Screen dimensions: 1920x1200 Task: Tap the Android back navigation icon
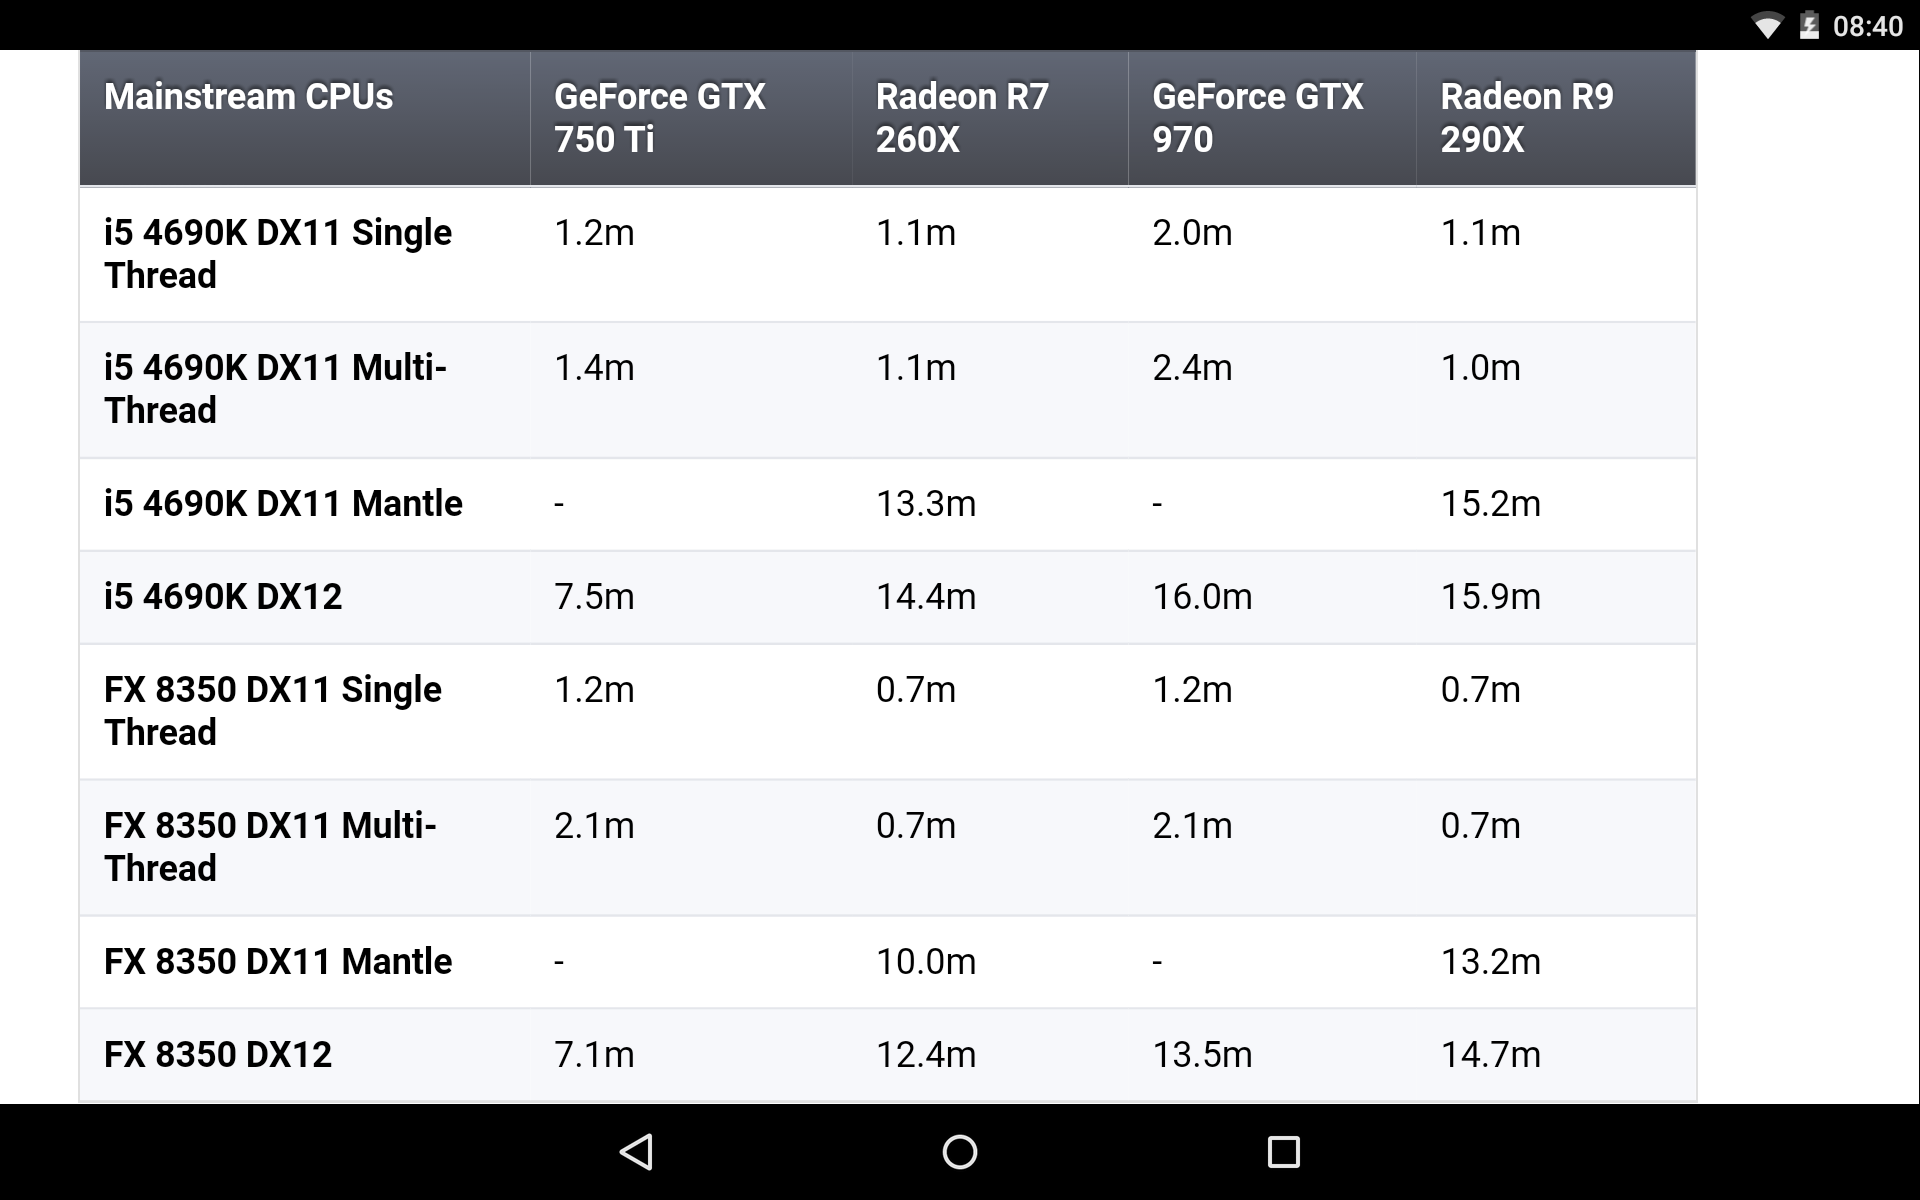(637, 1152)
